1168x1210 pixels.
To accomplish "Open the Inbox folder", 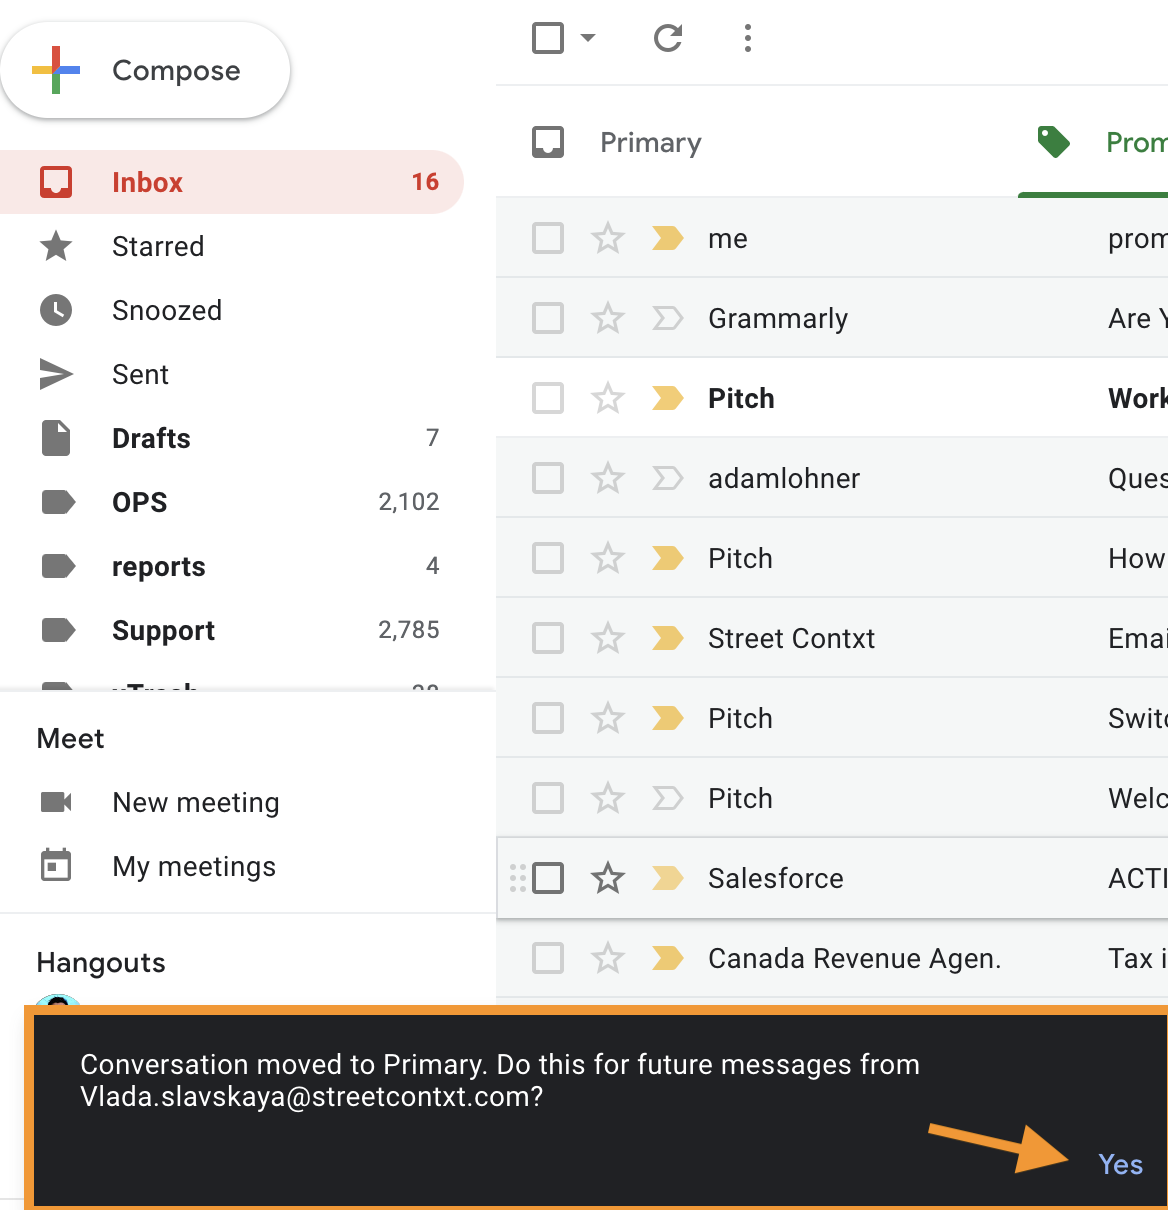I will 232,182.
